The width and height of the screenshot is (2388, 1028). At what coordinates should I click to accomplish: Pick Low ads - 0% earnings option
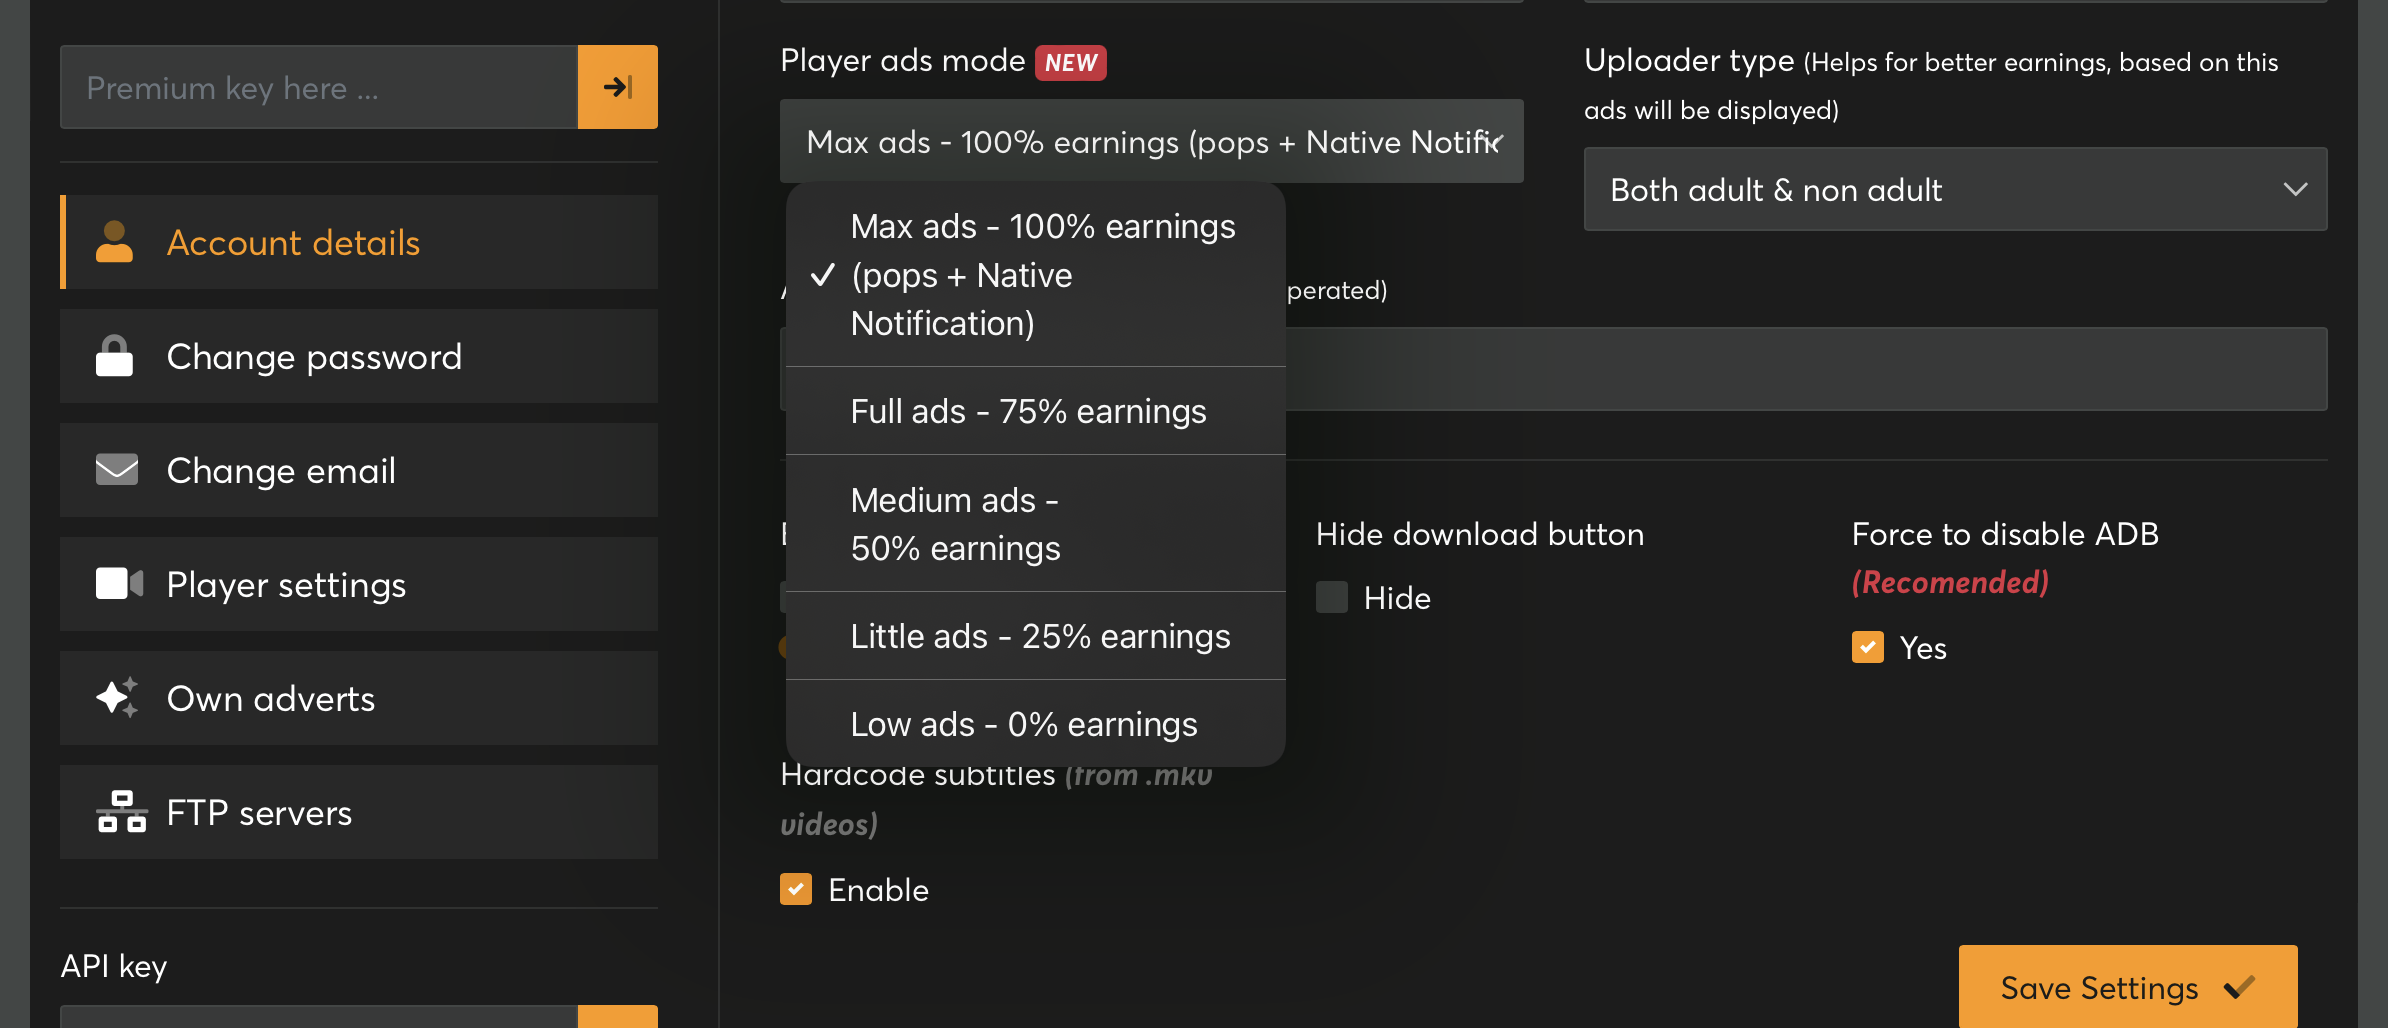[1023, 724]
